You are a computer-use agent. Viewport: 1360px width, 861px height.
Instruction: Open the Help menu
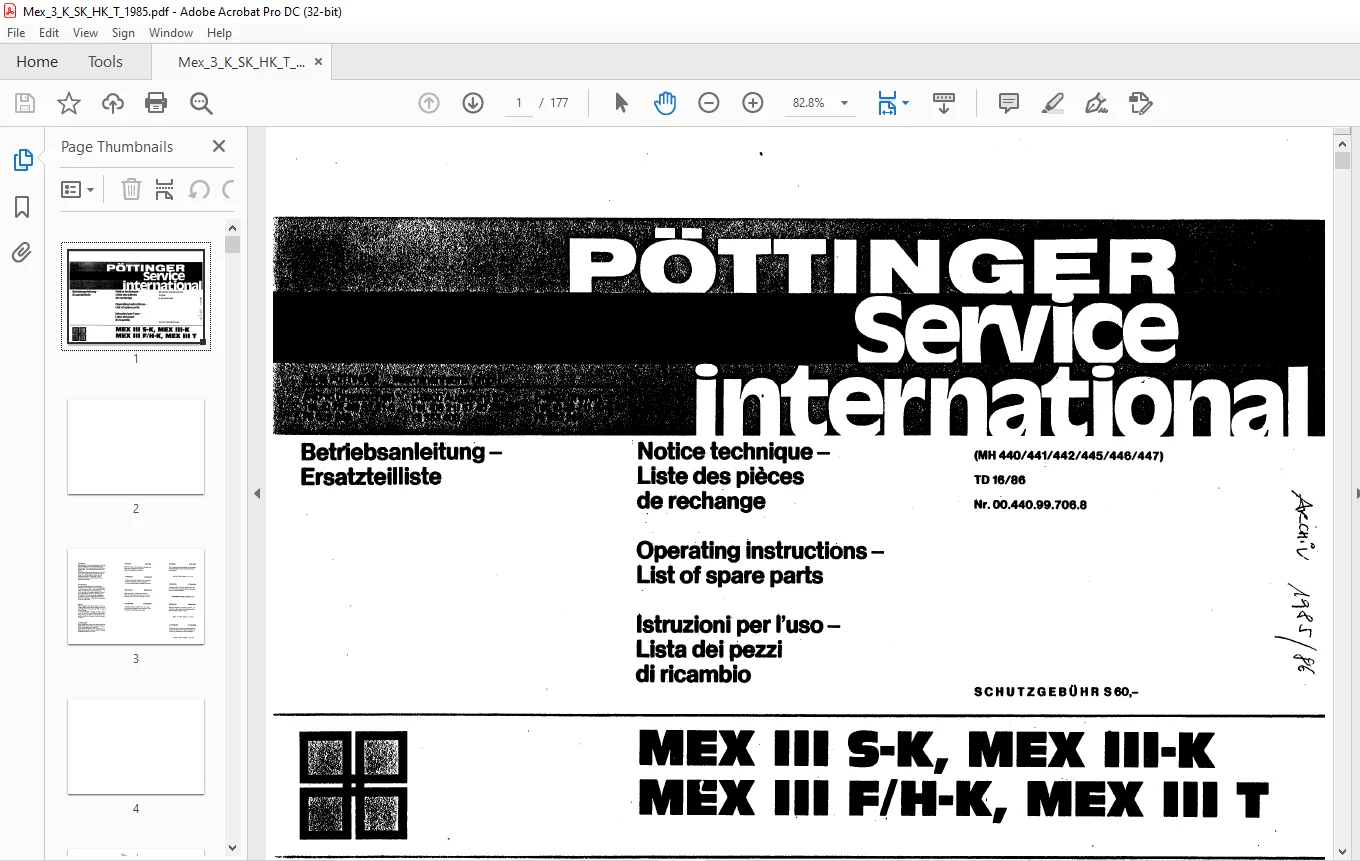[x=219, y=33]
